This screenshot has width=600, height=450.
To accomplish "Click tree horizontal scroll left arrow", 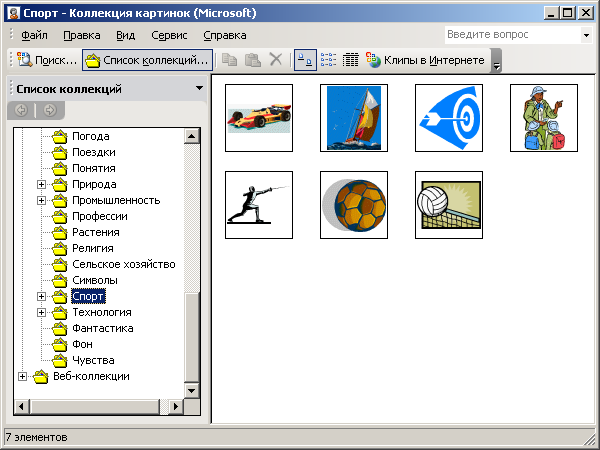I will [21, 406].
